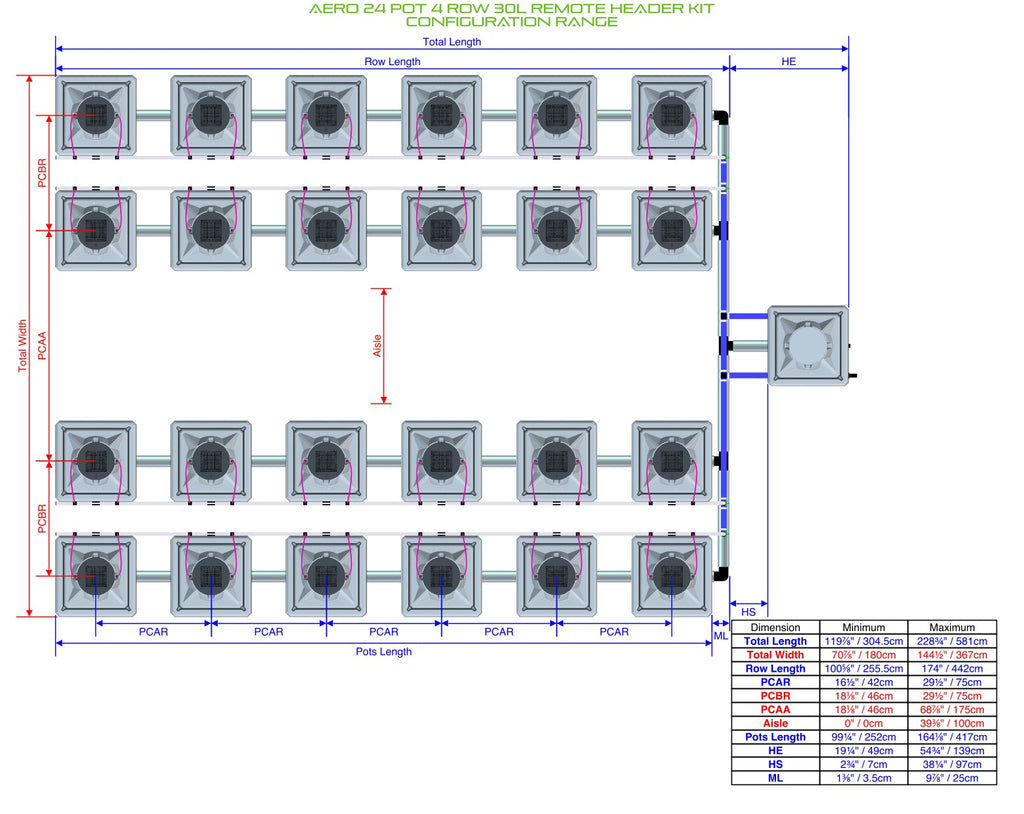Screen dimensions: 1024x814
Task: Click the maximum value '174" / 442cm'
Action: [x=952, y=668]
